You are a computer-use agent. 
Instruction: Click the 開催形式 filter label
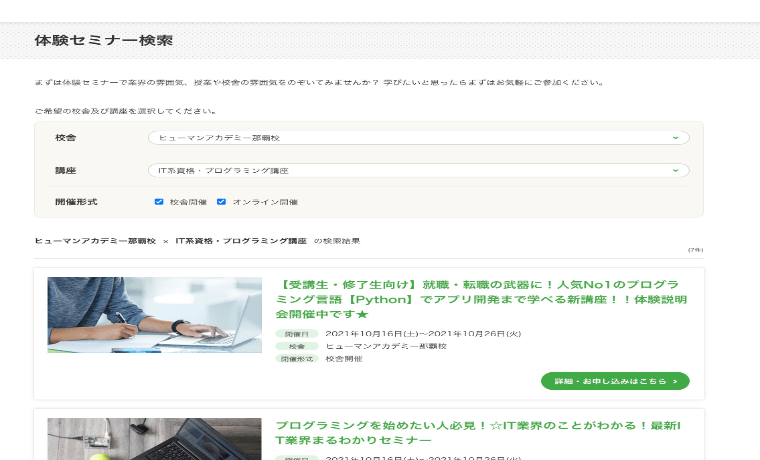tap(76, 202)
